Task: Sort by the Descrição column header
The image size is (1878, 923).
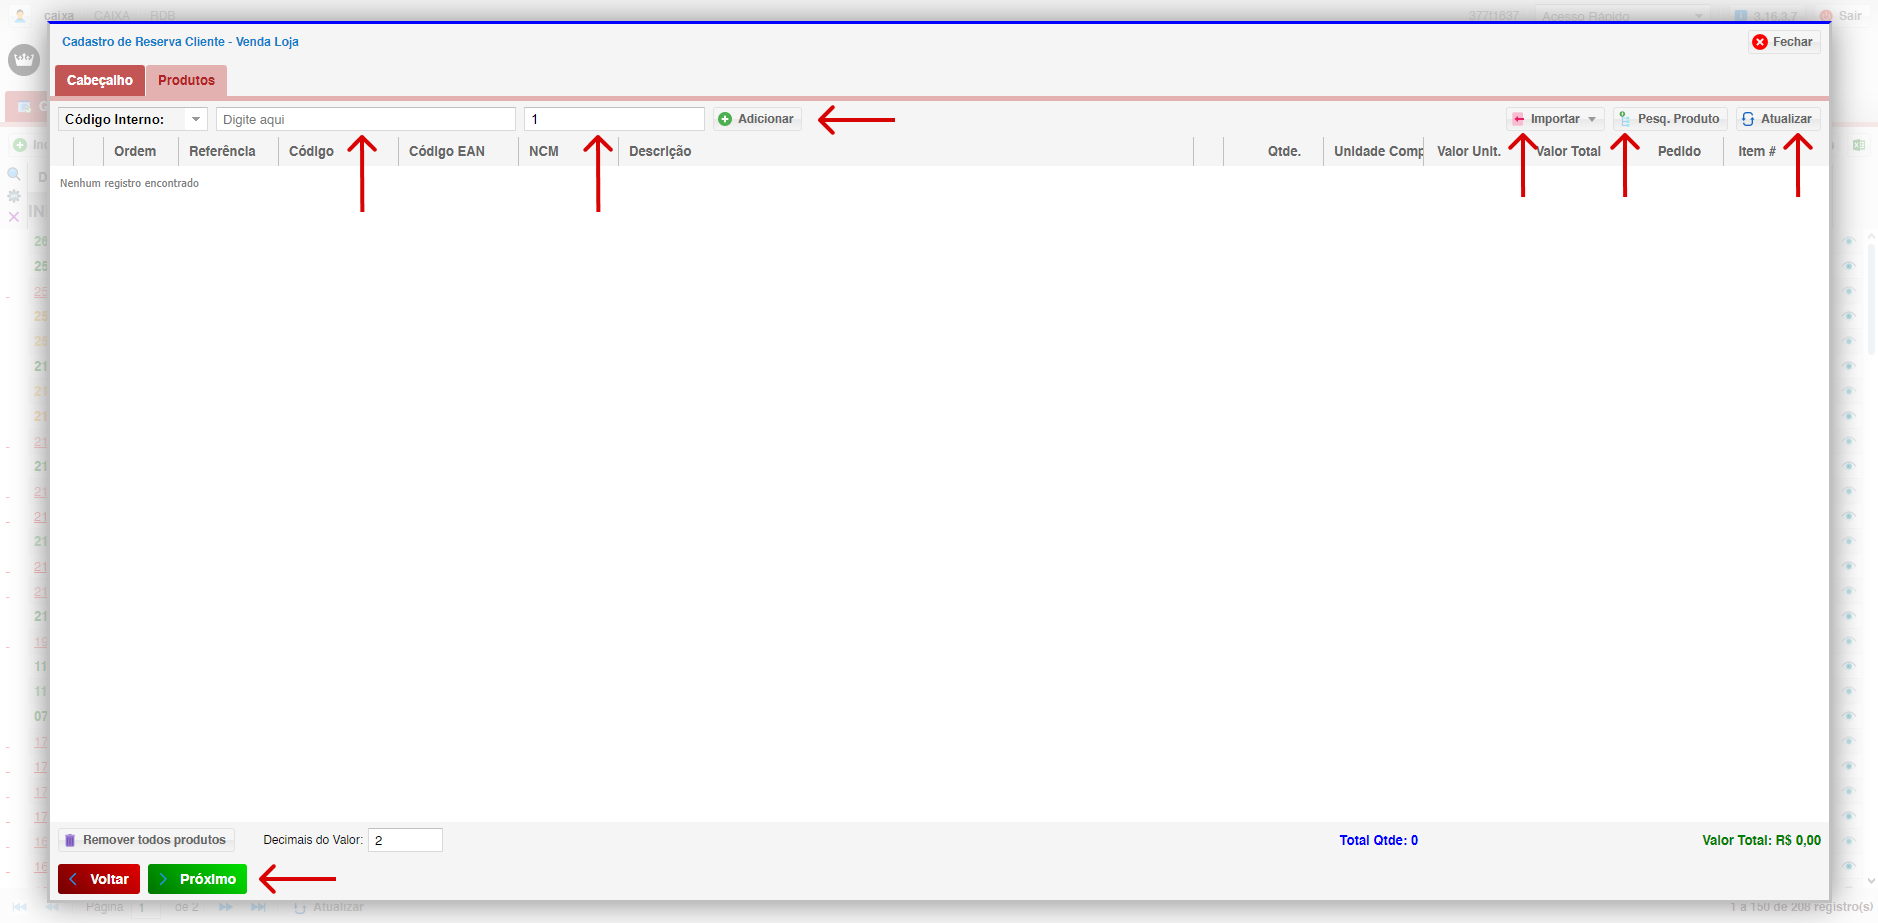Action: coord(660,151)
